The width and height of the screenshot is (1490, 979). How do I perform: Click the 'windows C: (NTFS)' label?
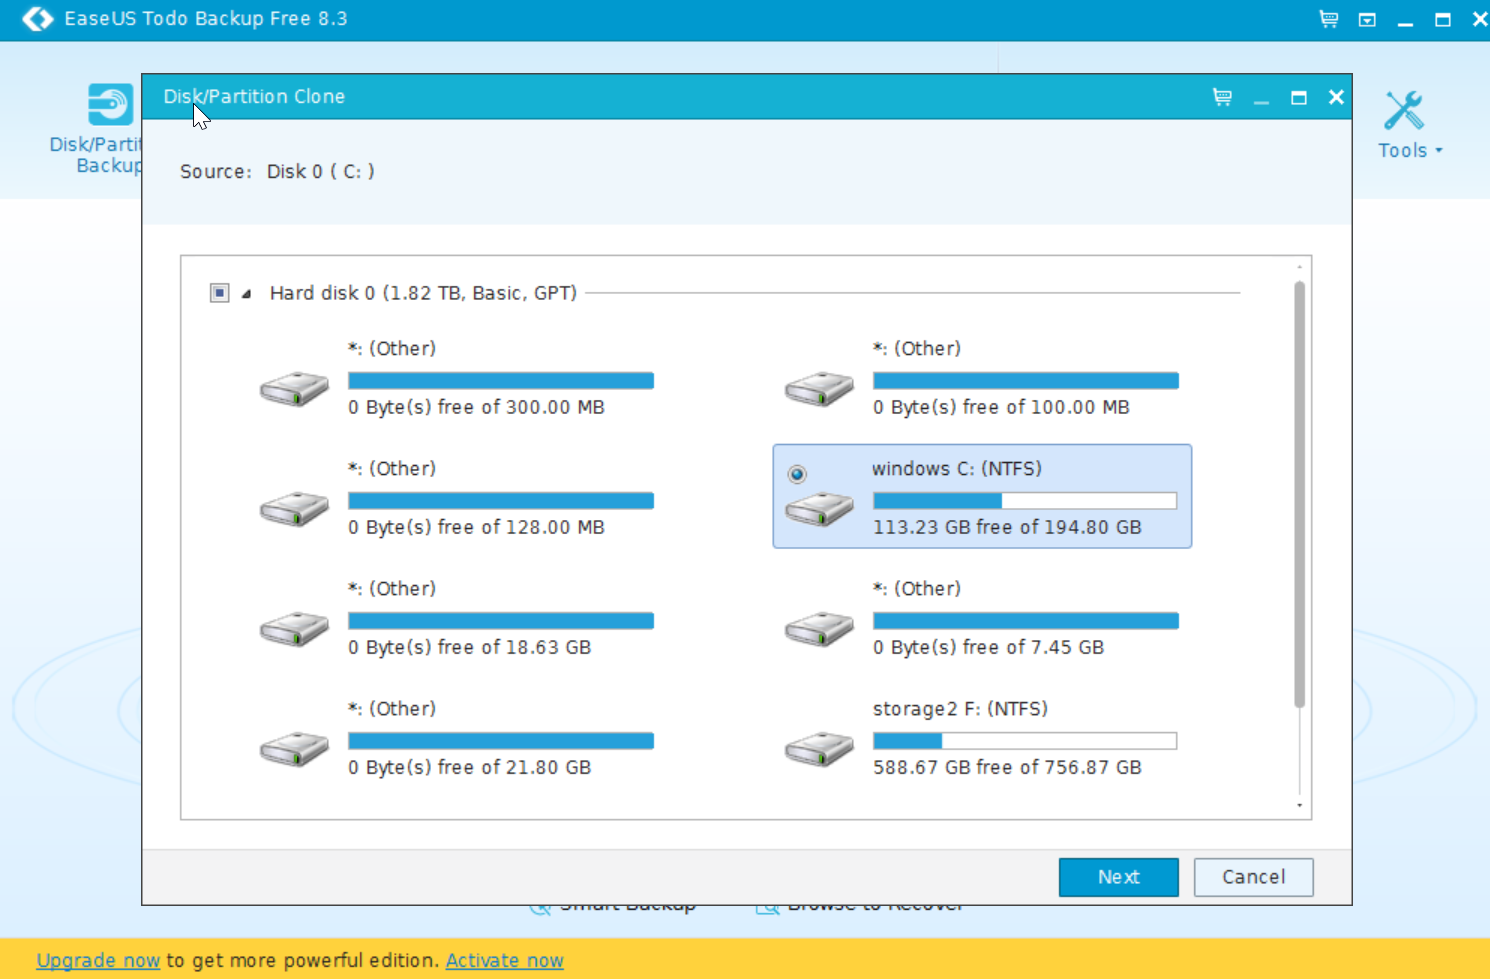(x=957, y=468)
